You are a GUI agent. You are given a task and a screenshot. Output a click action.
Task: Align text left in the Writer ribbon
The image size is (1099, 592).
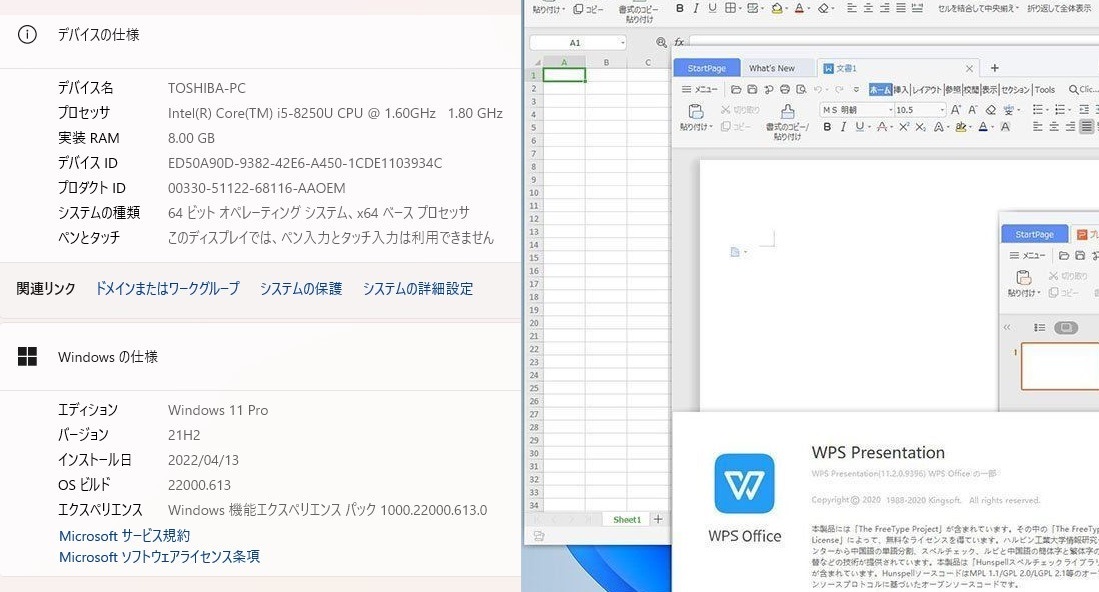(1038, 127)
